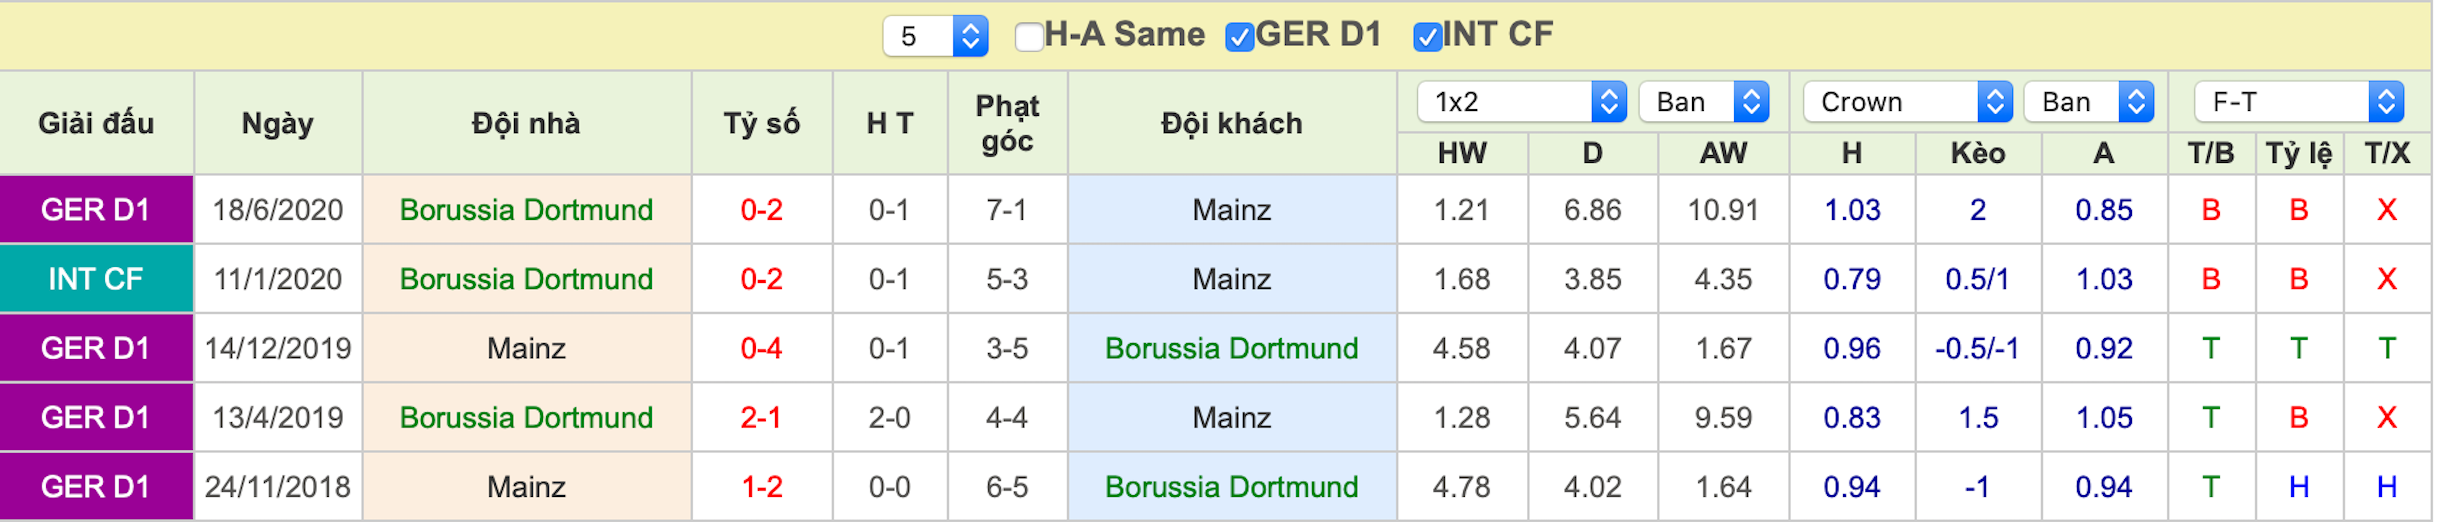Click the 0-4 score for 14/12/2019
The image size is (2438, 522).
pos(761,348)
